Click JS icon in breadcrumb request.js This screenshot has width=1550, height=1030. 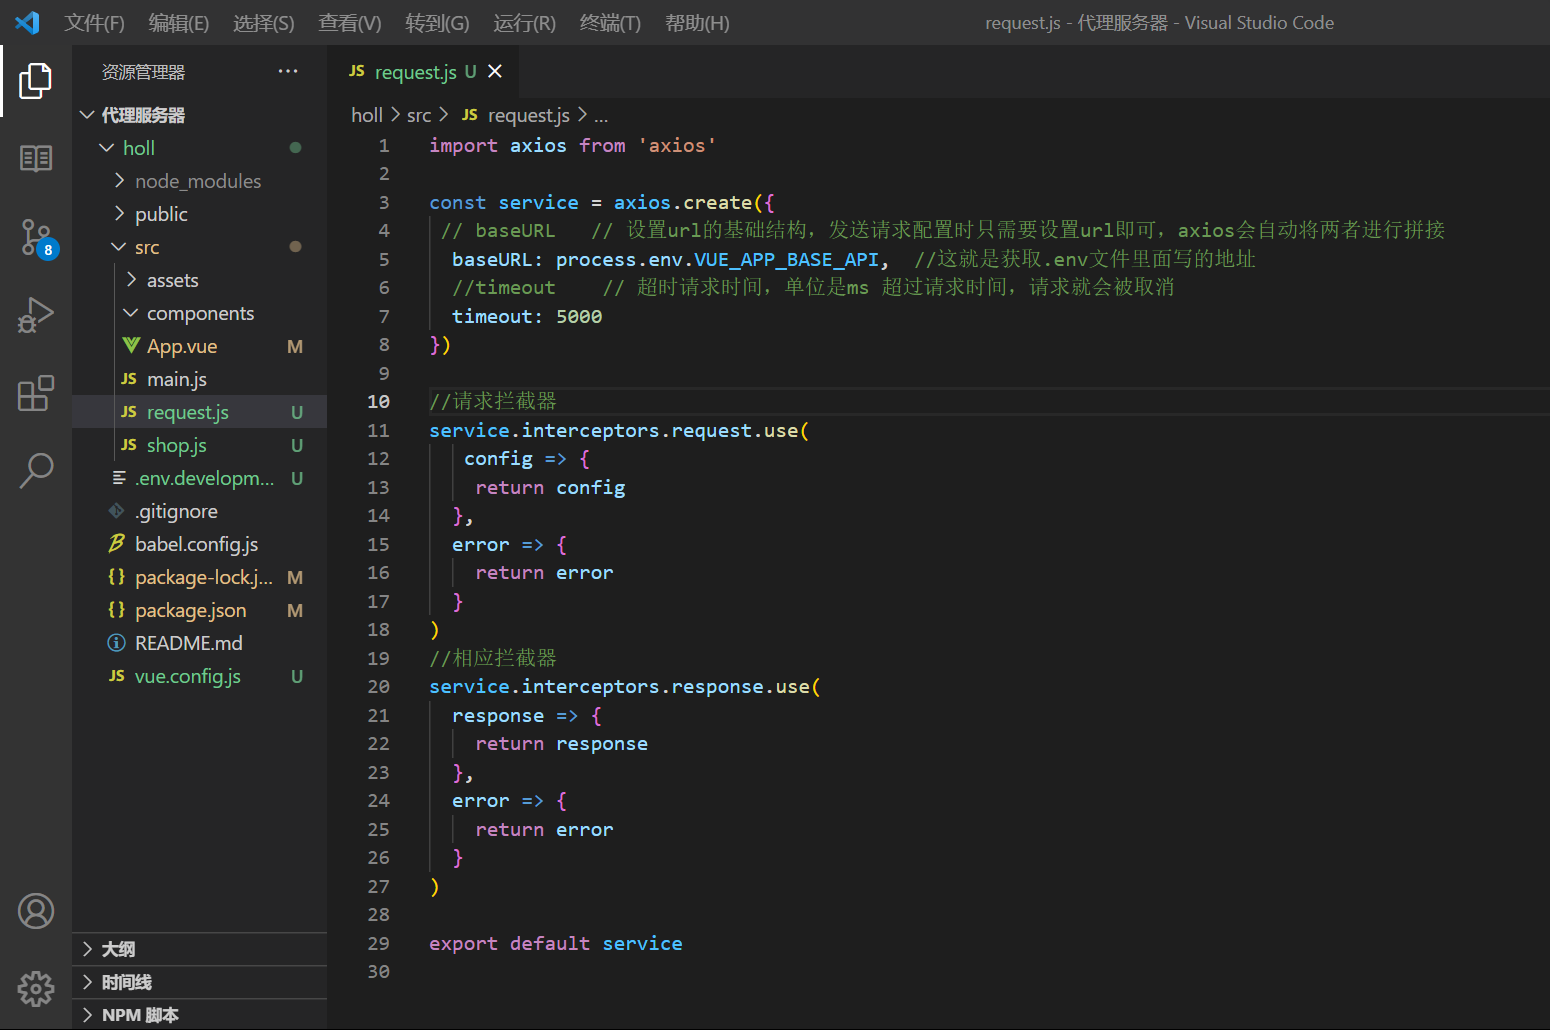(x=470, y=115)
